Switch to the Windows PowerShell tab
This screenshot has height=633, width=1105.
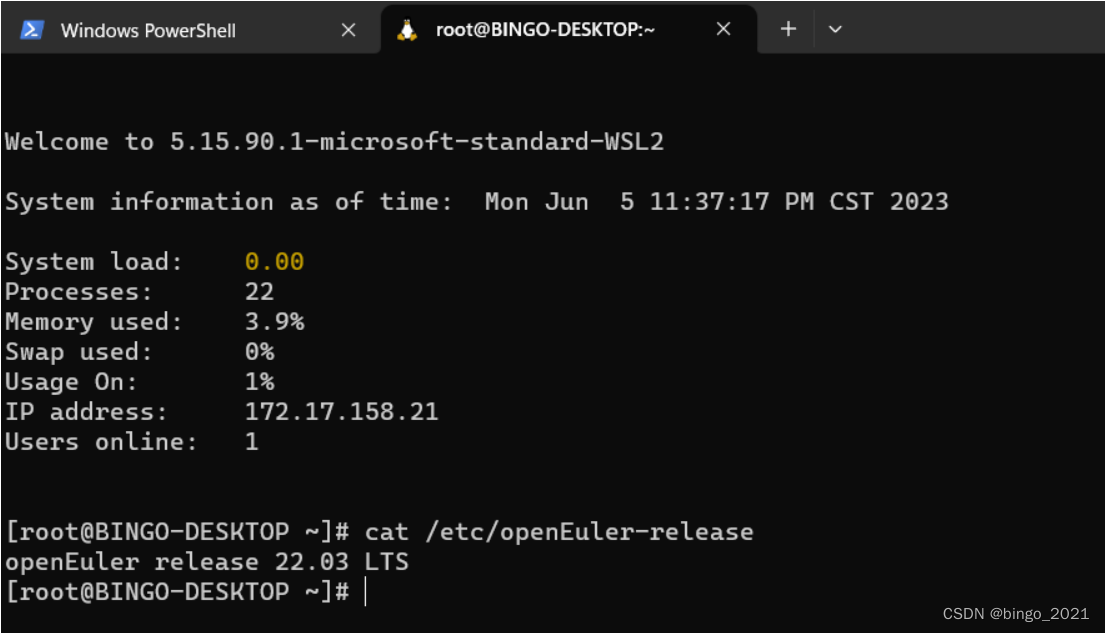(150, 30)
